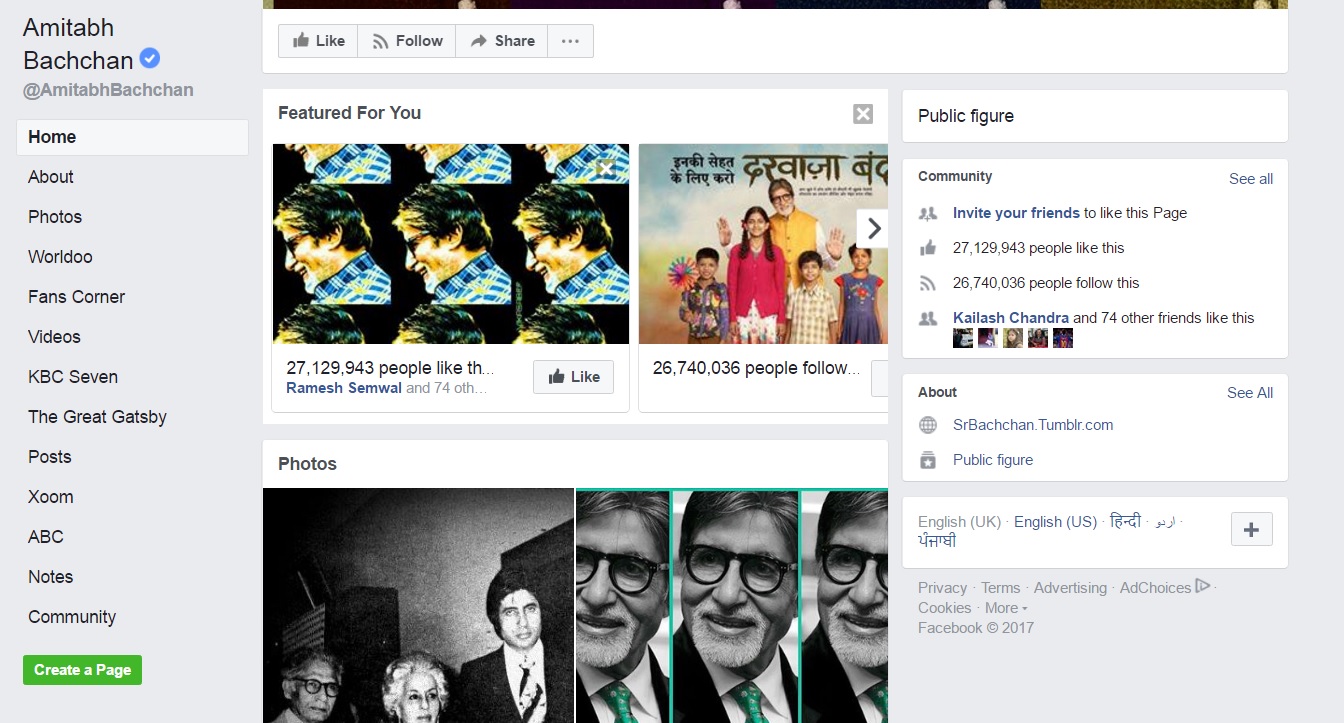Click the last friend avatar thumbnail in Community
This screenshot has height=723, width=1344.
point(1063,338)
